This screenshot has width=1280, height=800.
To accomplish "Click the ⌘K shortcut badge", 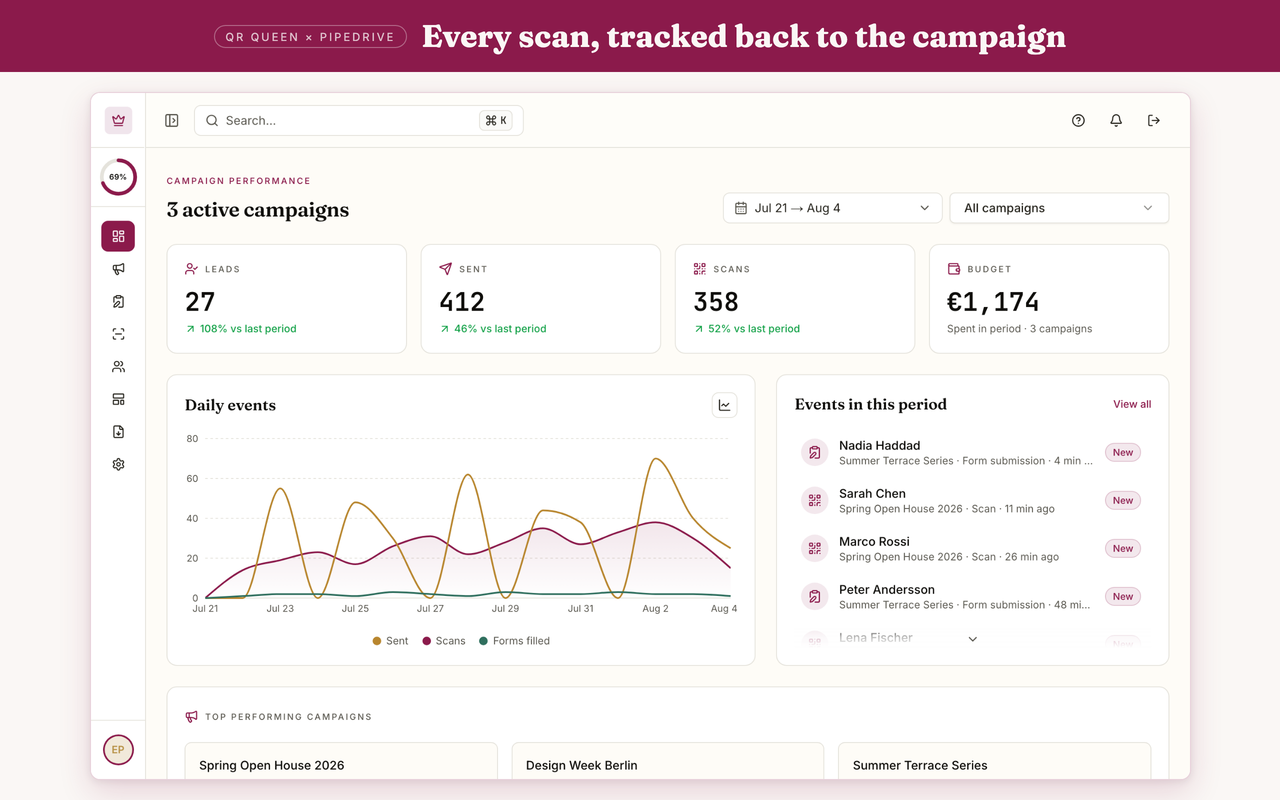I will coord(496,120).
